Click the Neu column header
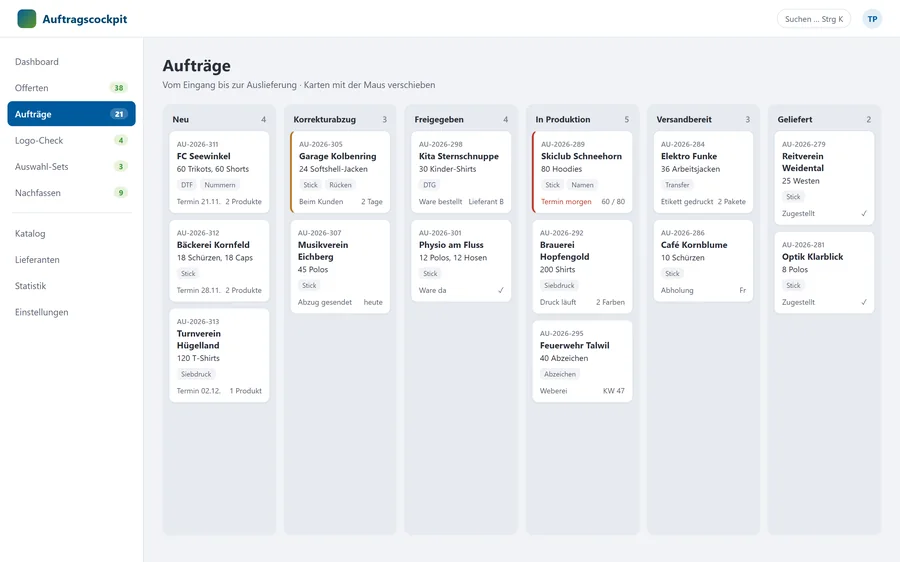900x562 pixels. click(x=181, y=119)
